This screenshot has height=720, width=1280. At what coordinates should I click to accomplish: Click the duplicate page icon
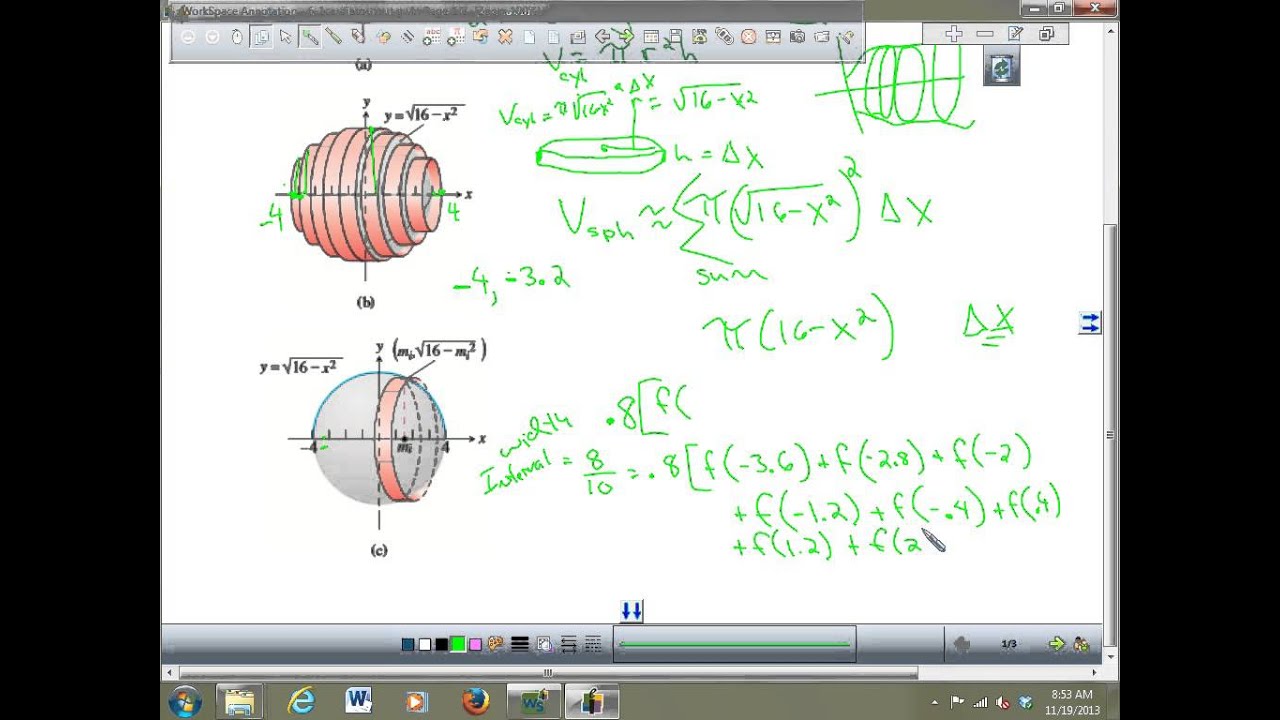pos(554,37)
